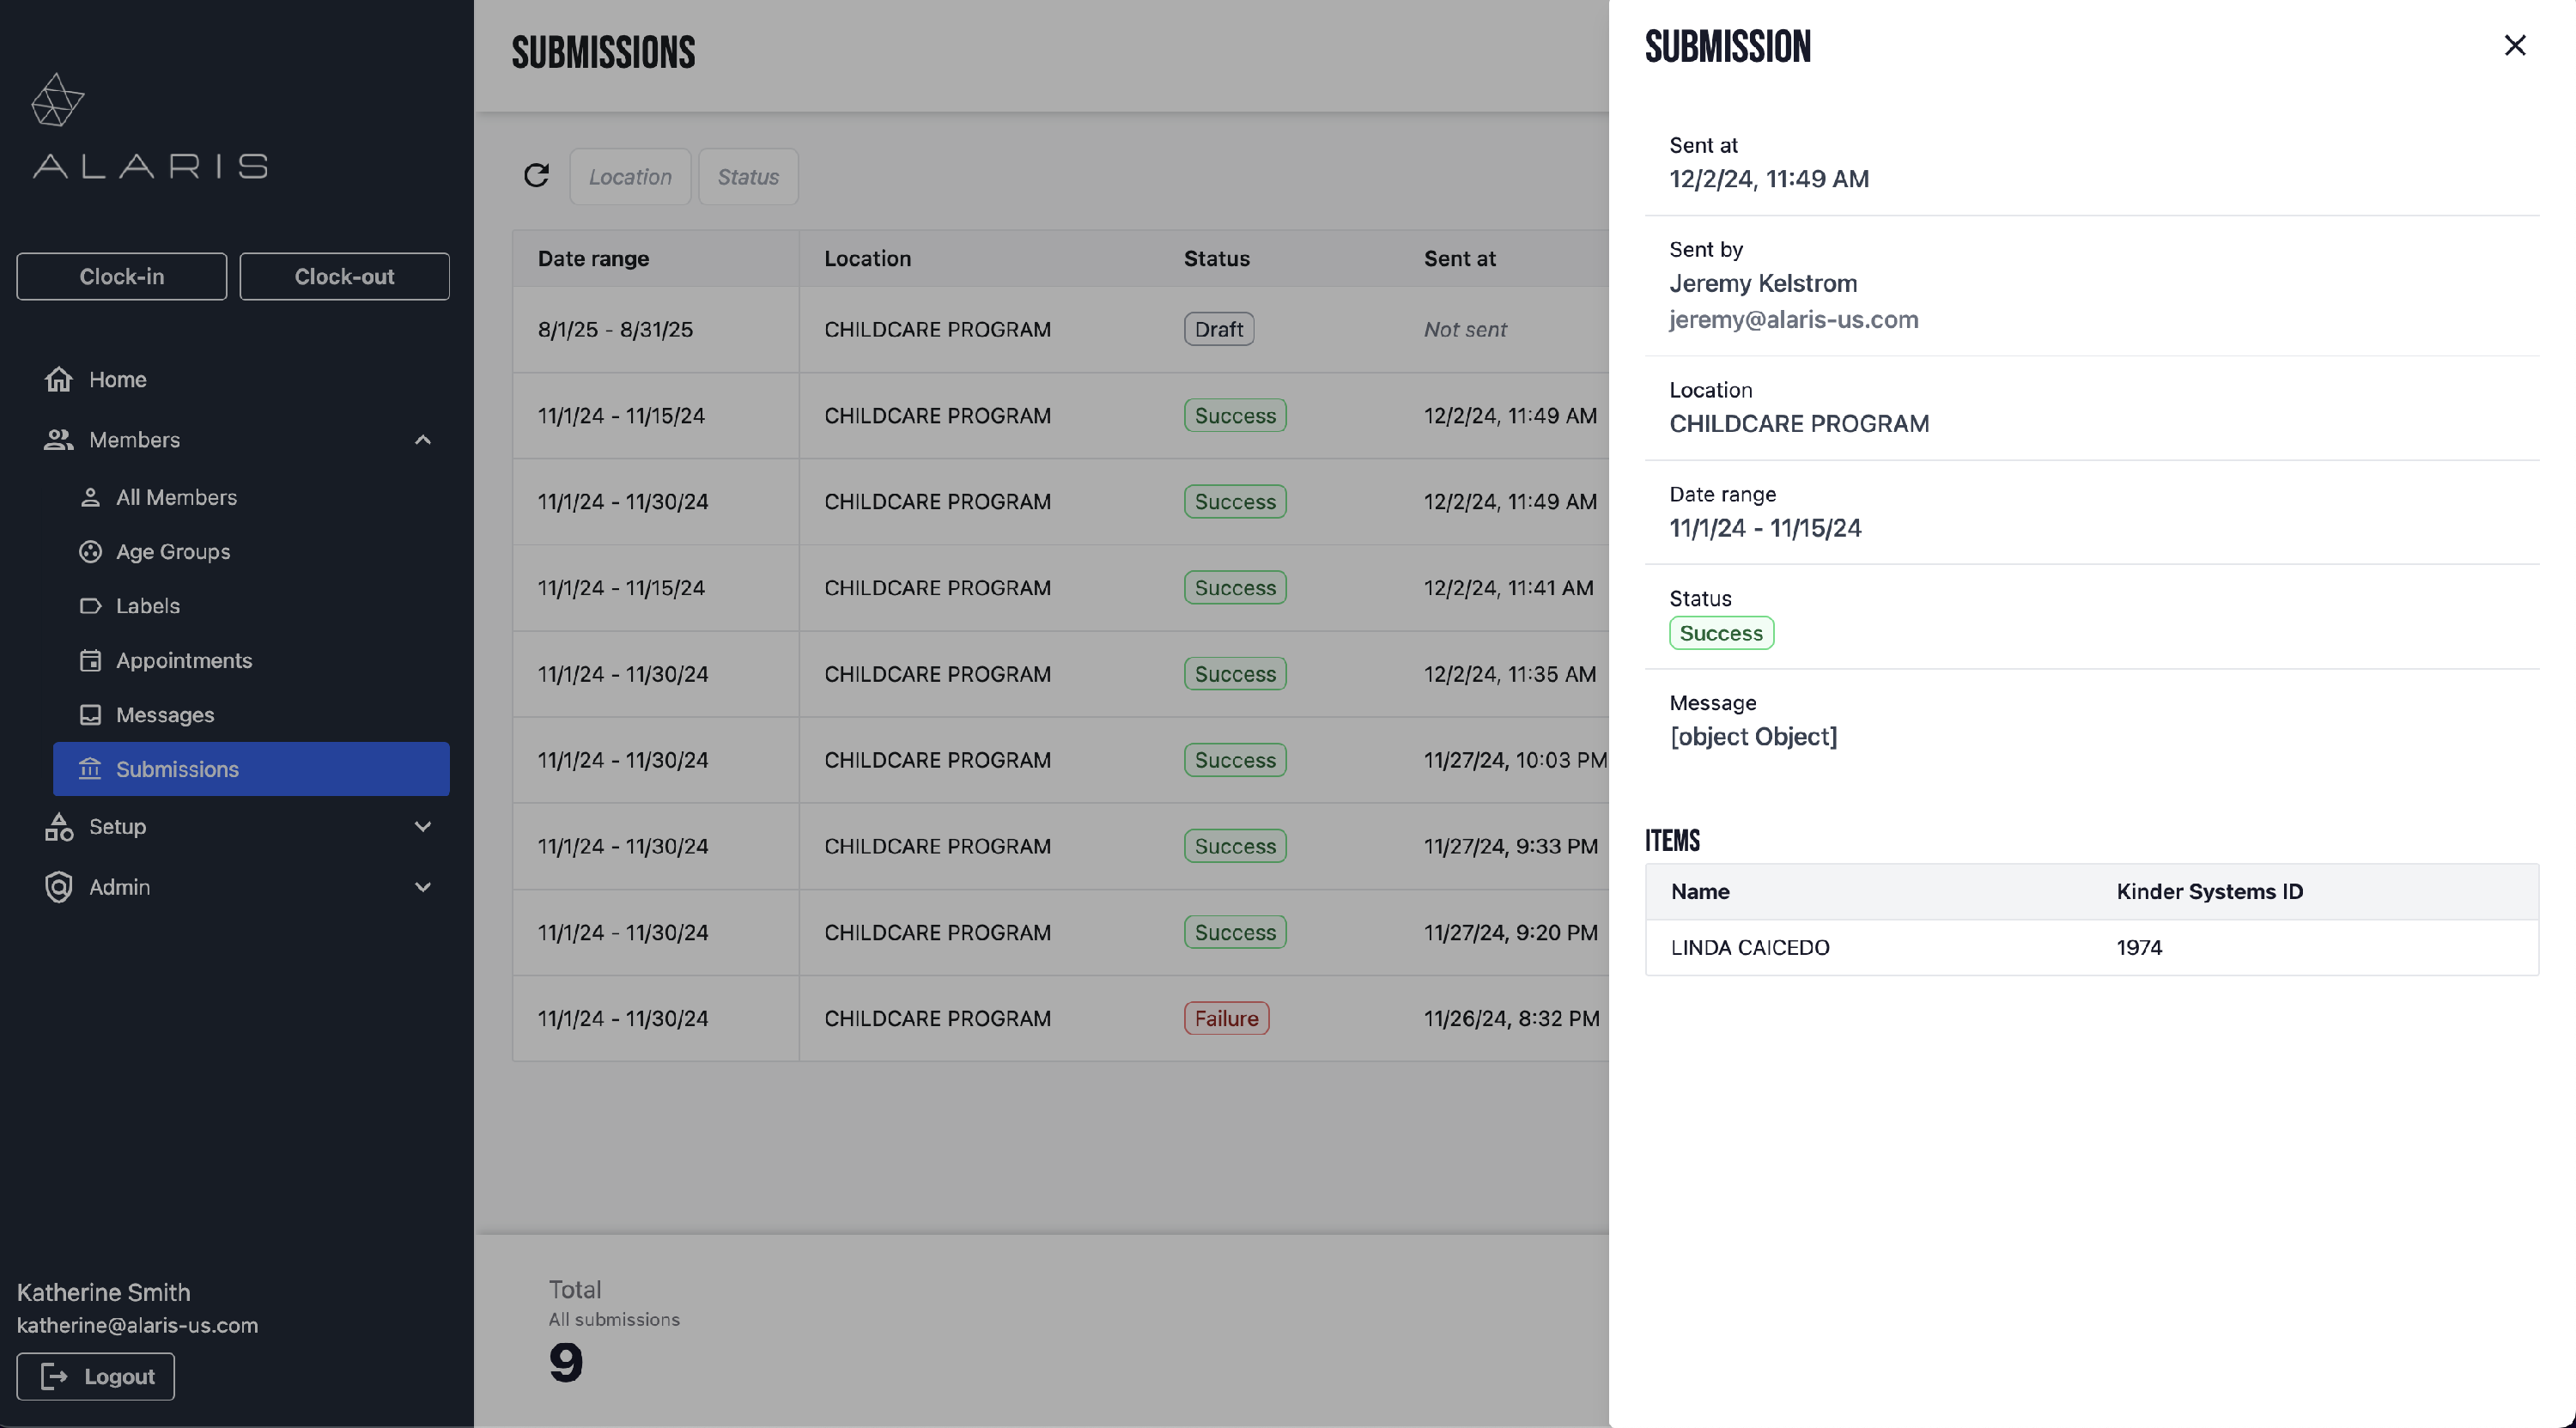The height and width of the screenshot is (1428, 2576).
Task: Collapse the Members section chevron
Action: (x=423, y=440)
